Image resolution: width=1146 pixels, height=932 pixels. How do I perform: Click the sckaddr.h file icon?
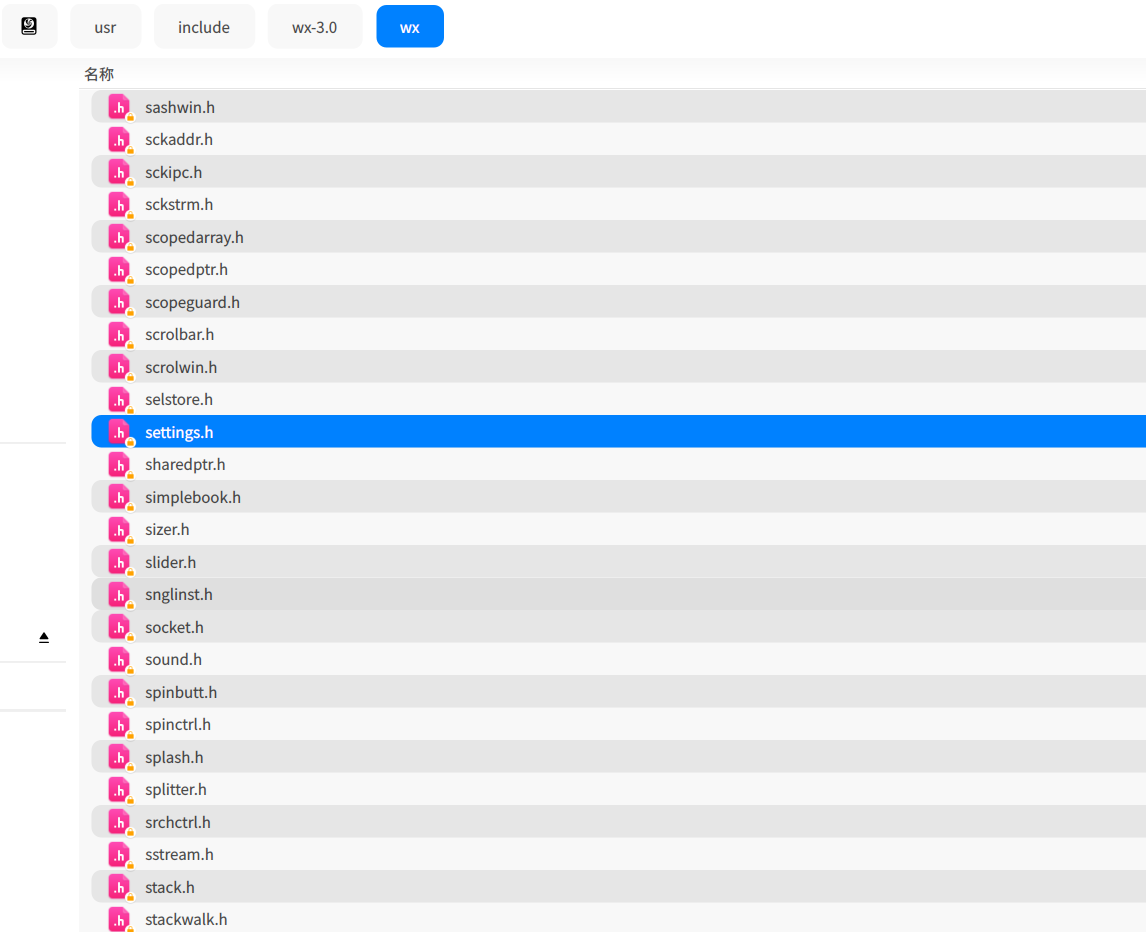tap(120, 140)
